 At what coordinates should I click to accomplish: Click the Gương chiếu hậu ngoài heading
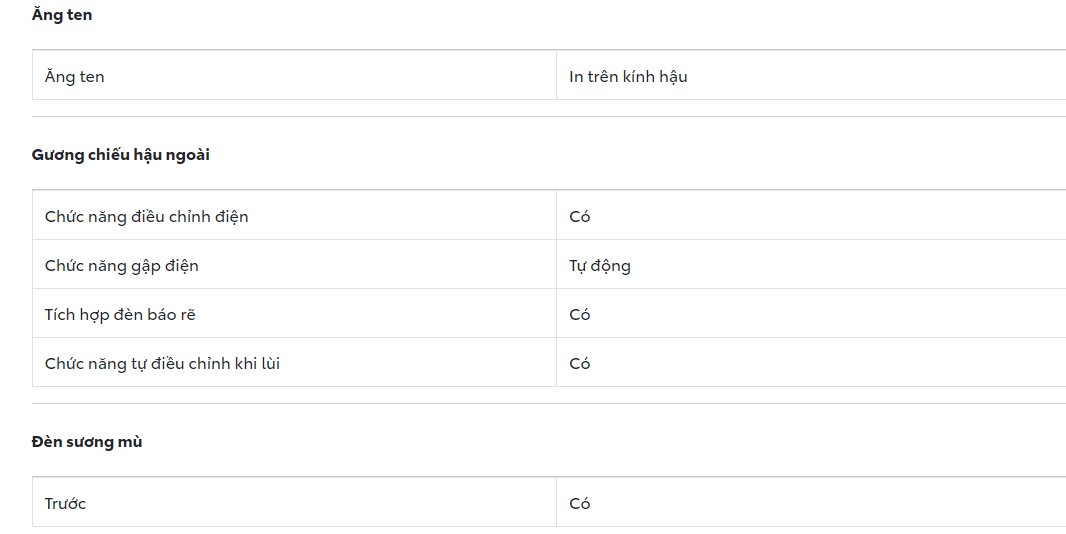121,155
